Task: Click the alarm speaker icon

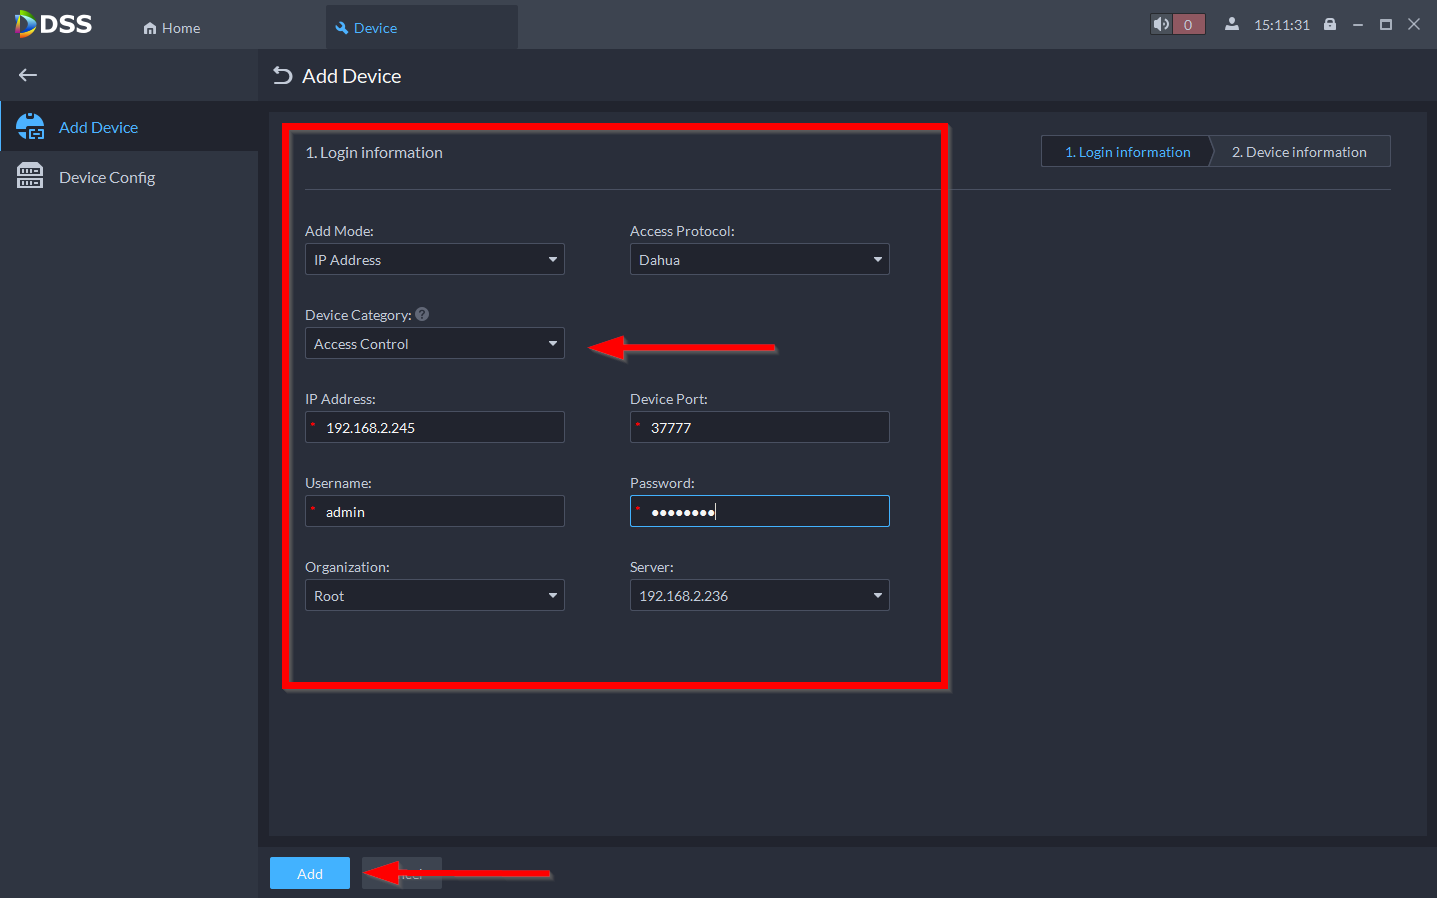Action: (1161, 25)
